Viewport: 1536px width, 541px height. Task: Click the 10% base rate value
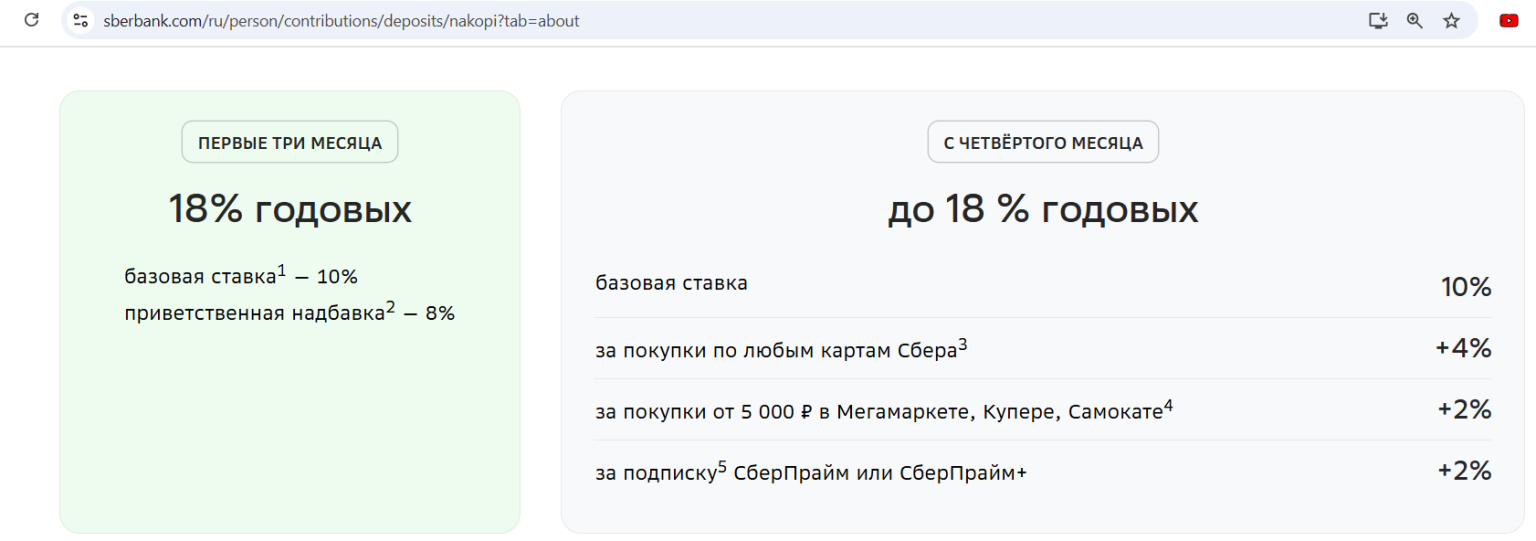click(x=1466, y=287)
